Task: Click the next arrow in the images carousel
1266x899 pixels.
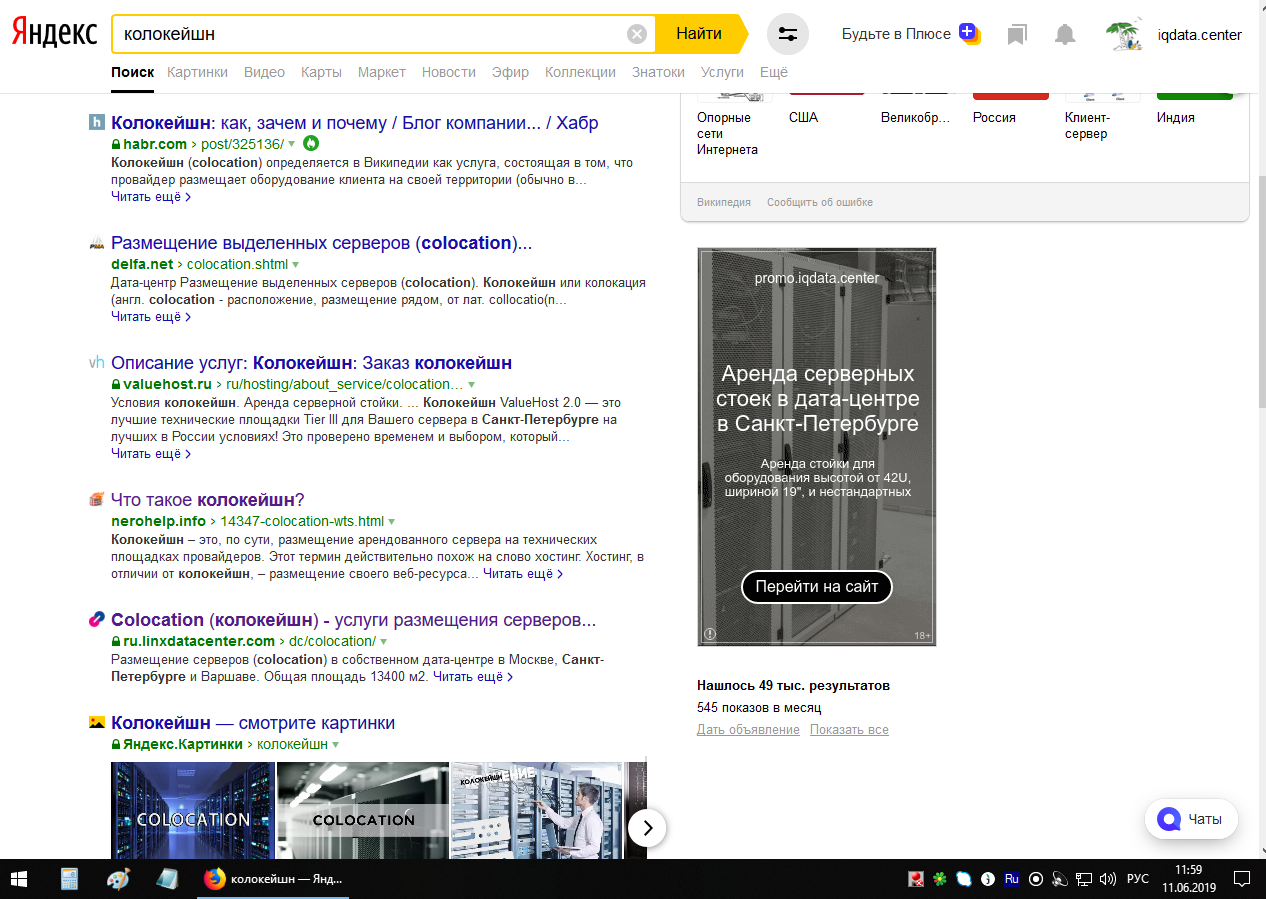Action: pyautogui.click(x=648, y=827)
